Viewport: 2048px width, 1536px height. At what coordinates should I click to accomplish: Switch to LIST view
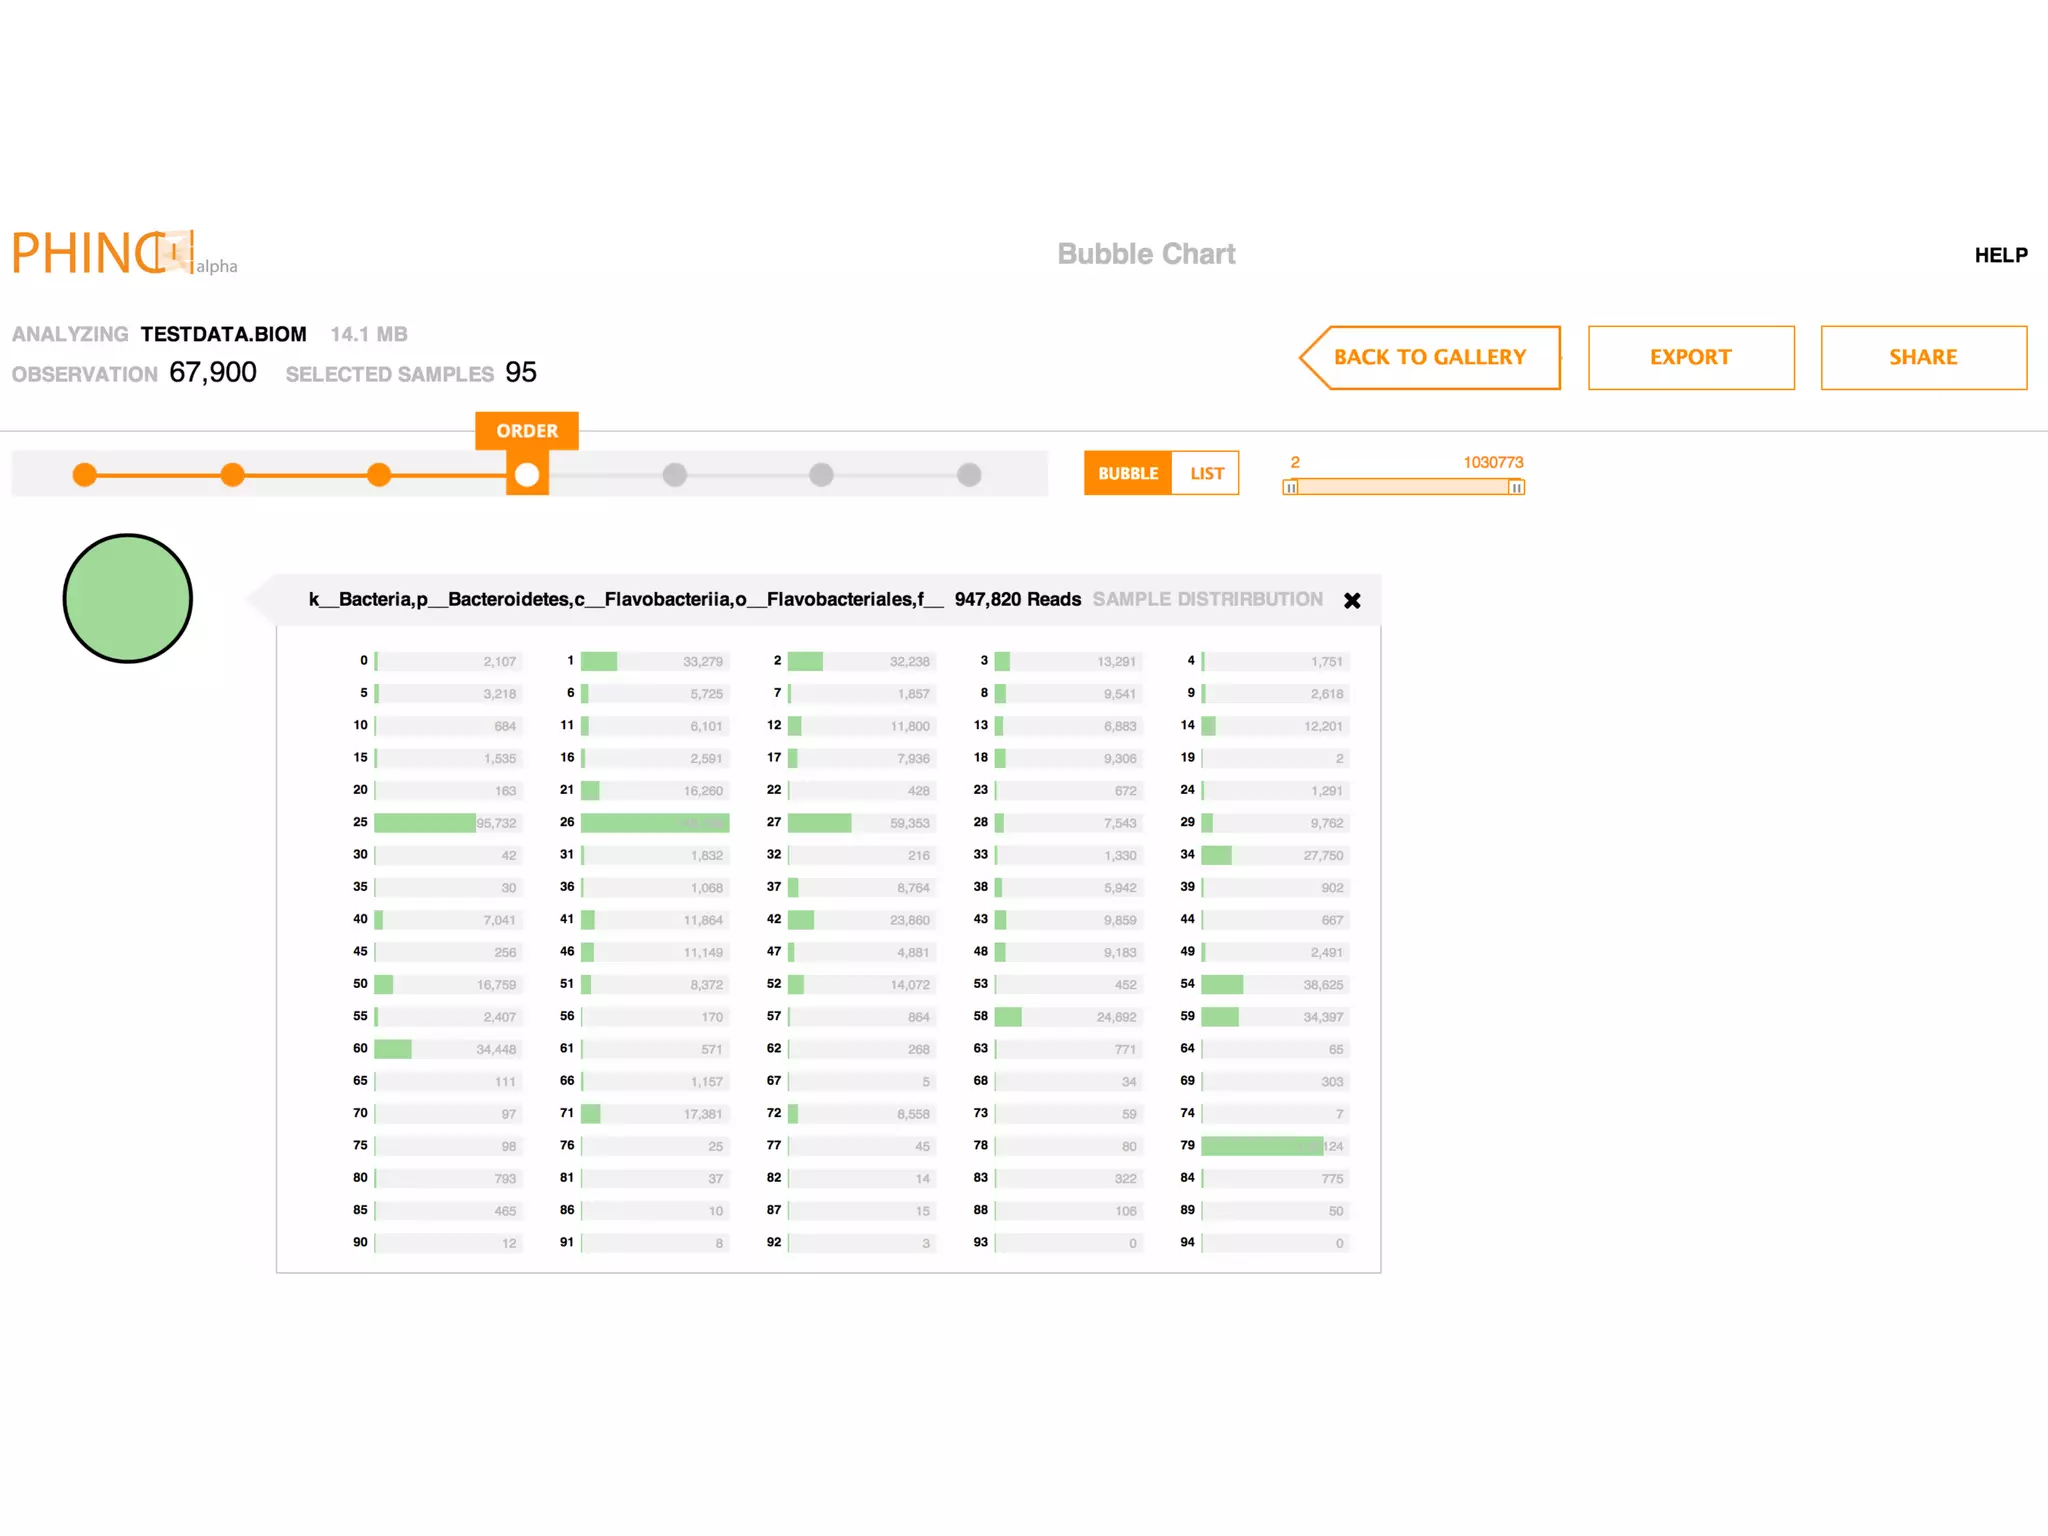click(x=1207, y=474)
